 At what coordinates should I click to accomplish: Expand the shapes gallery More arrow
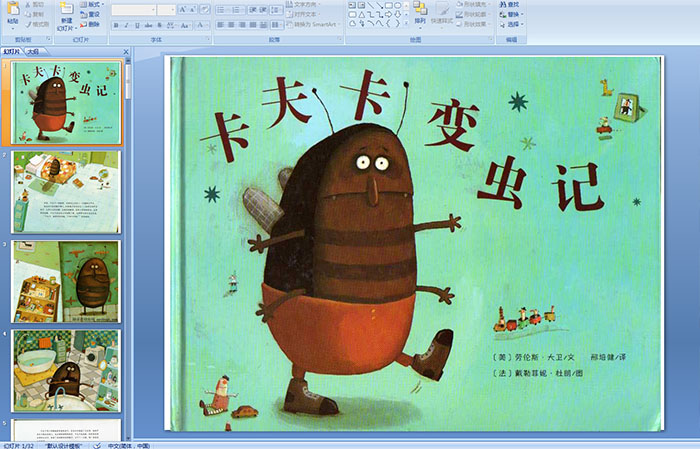[406, 23]
